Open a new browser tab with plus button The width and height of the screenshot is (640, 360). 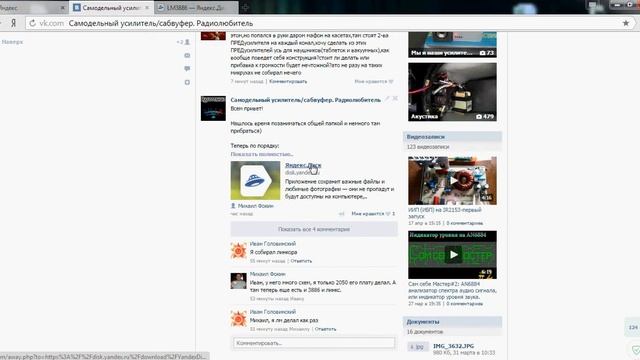245,7
